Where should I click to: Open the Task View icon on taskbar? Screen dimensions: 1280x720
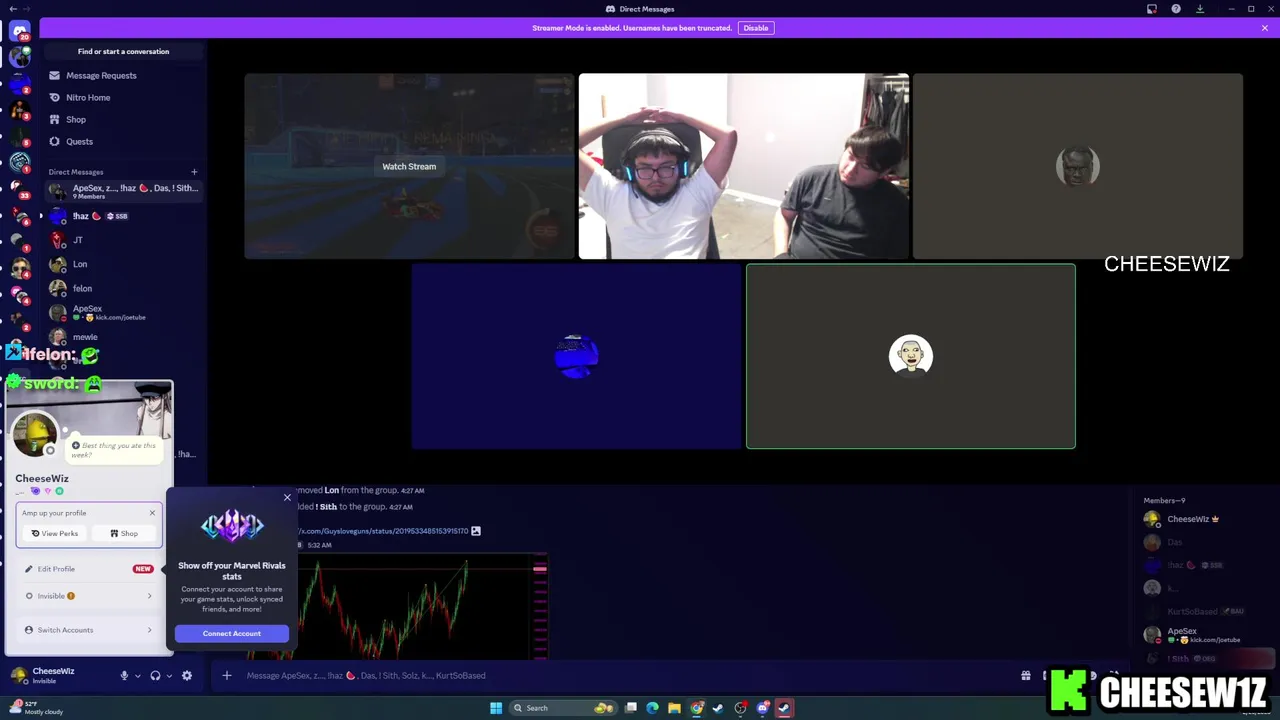[x=631, y=708]
